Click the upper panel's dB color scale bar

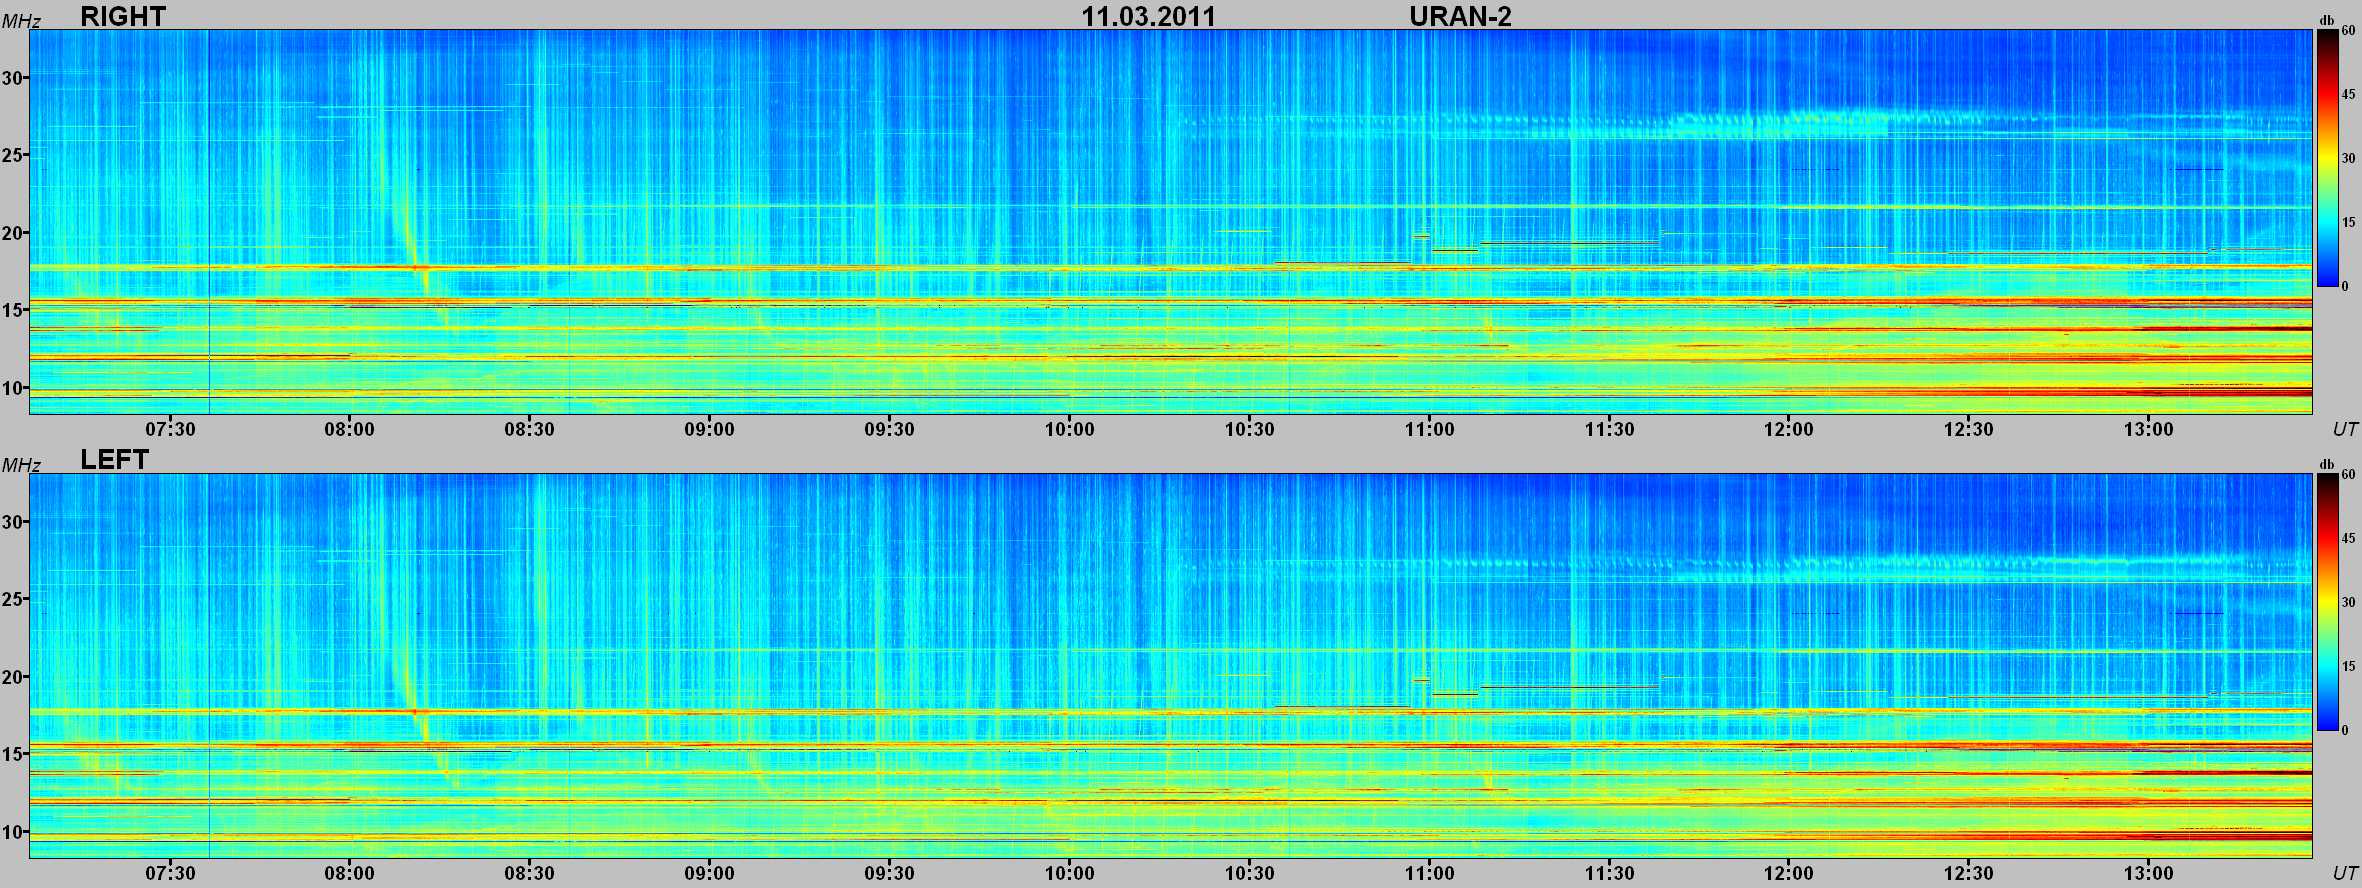pos(2327,158)
